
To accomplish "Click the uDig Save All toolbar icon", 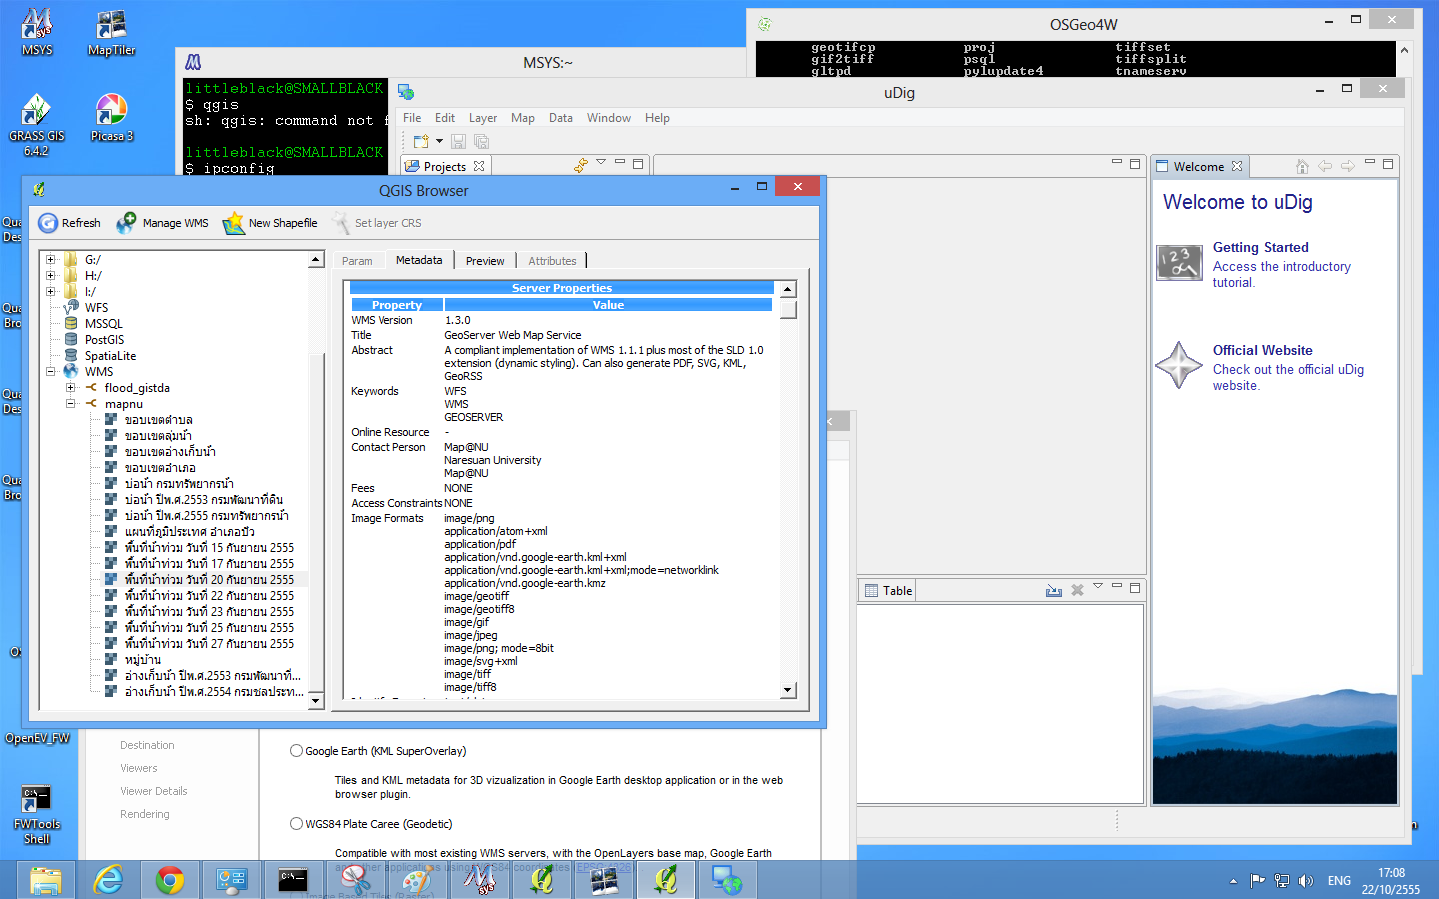I will (481, 142).
